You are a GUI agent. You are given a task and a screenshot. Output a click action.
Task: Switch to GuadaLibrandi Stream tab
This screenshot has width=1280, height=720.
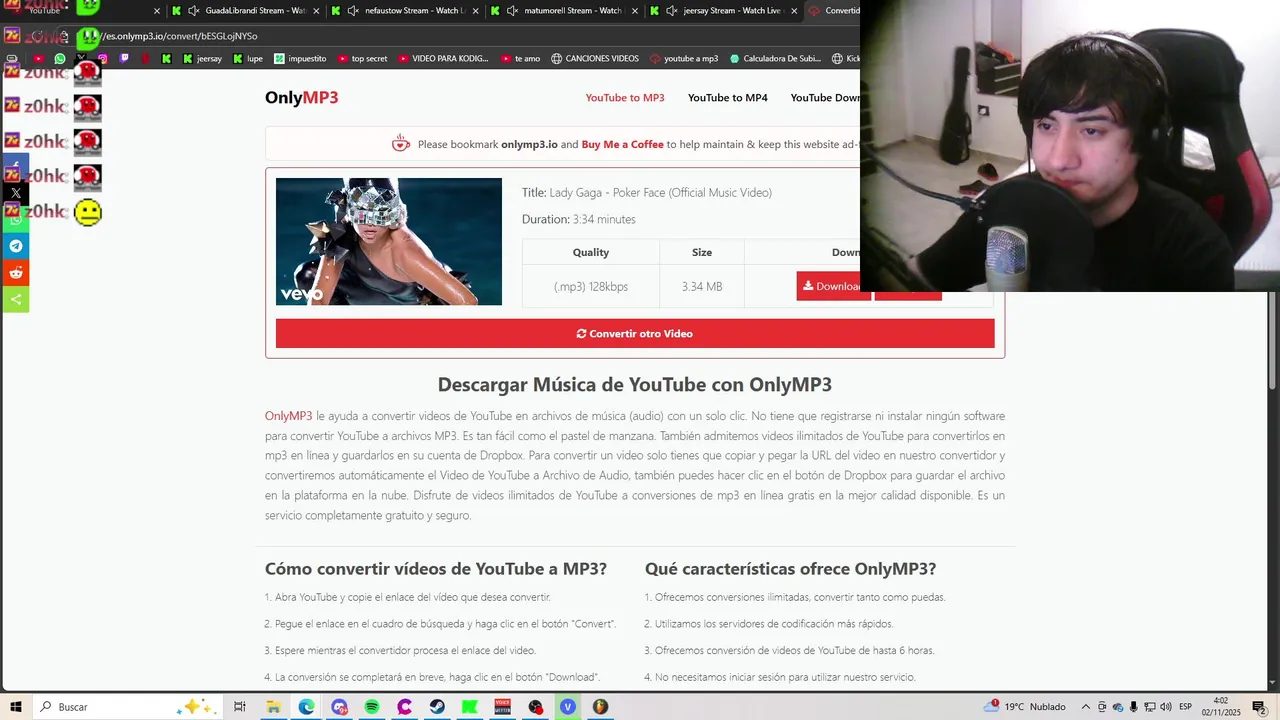(x=244, y=11)
